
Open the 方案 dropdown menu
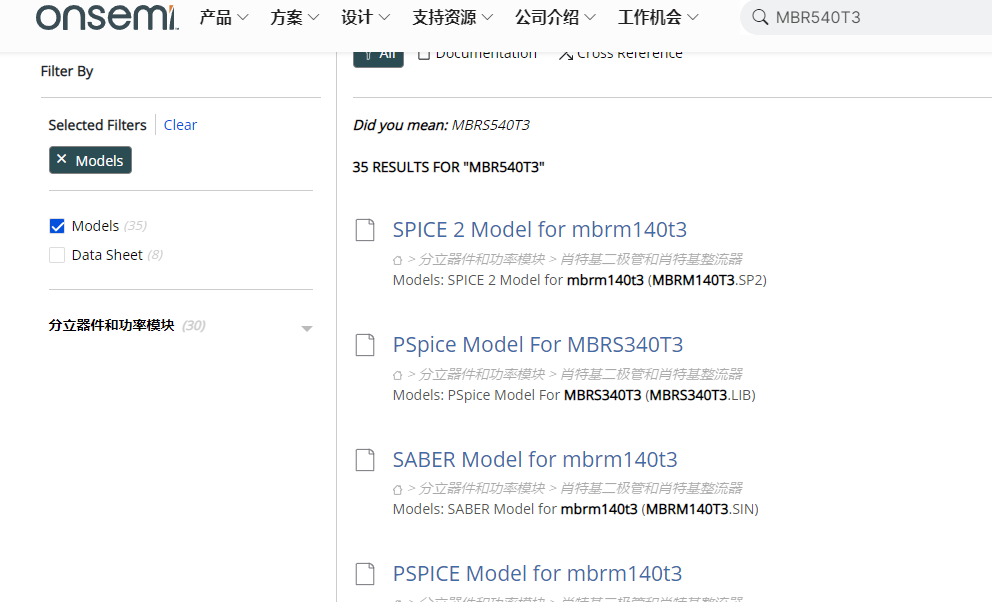tap(294, 17)
